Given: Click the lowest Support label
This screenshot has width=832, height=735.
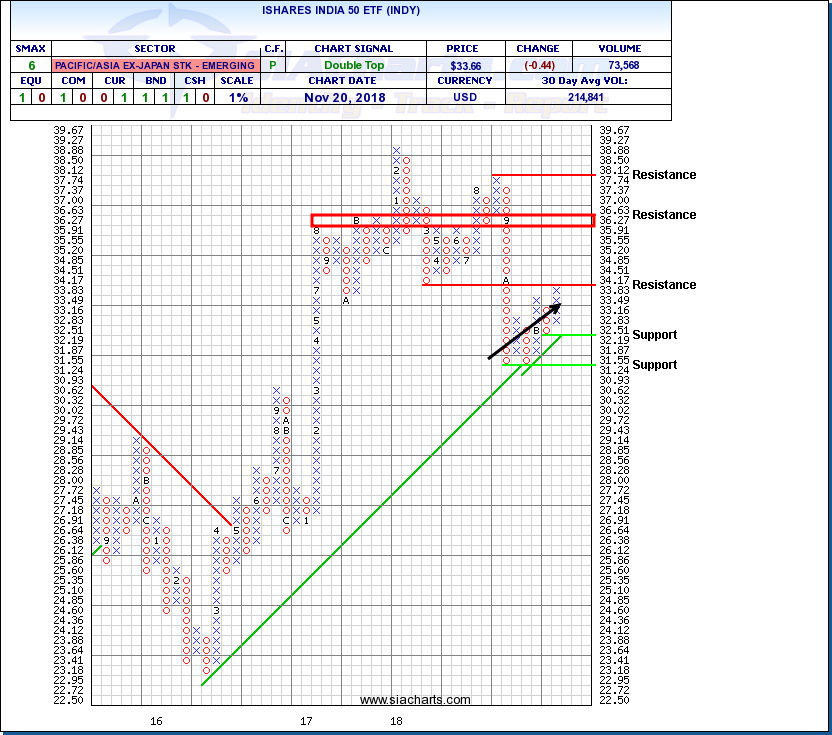Looking at the screenshot, I should coord(654,365).
